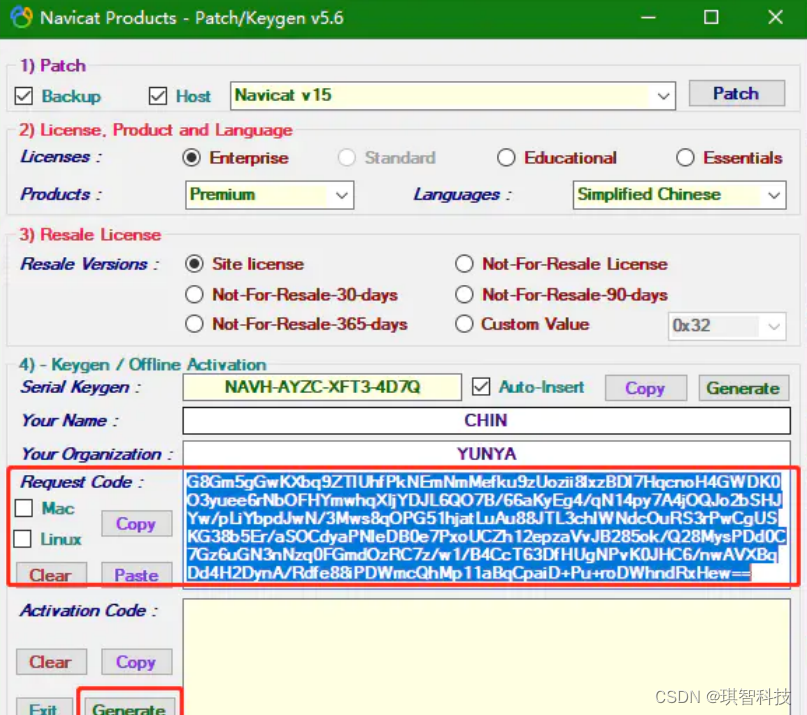The width and height of the screenshot is (807, 715).
Task: Select the Enterprise license radio button
Action: point(191,158)
